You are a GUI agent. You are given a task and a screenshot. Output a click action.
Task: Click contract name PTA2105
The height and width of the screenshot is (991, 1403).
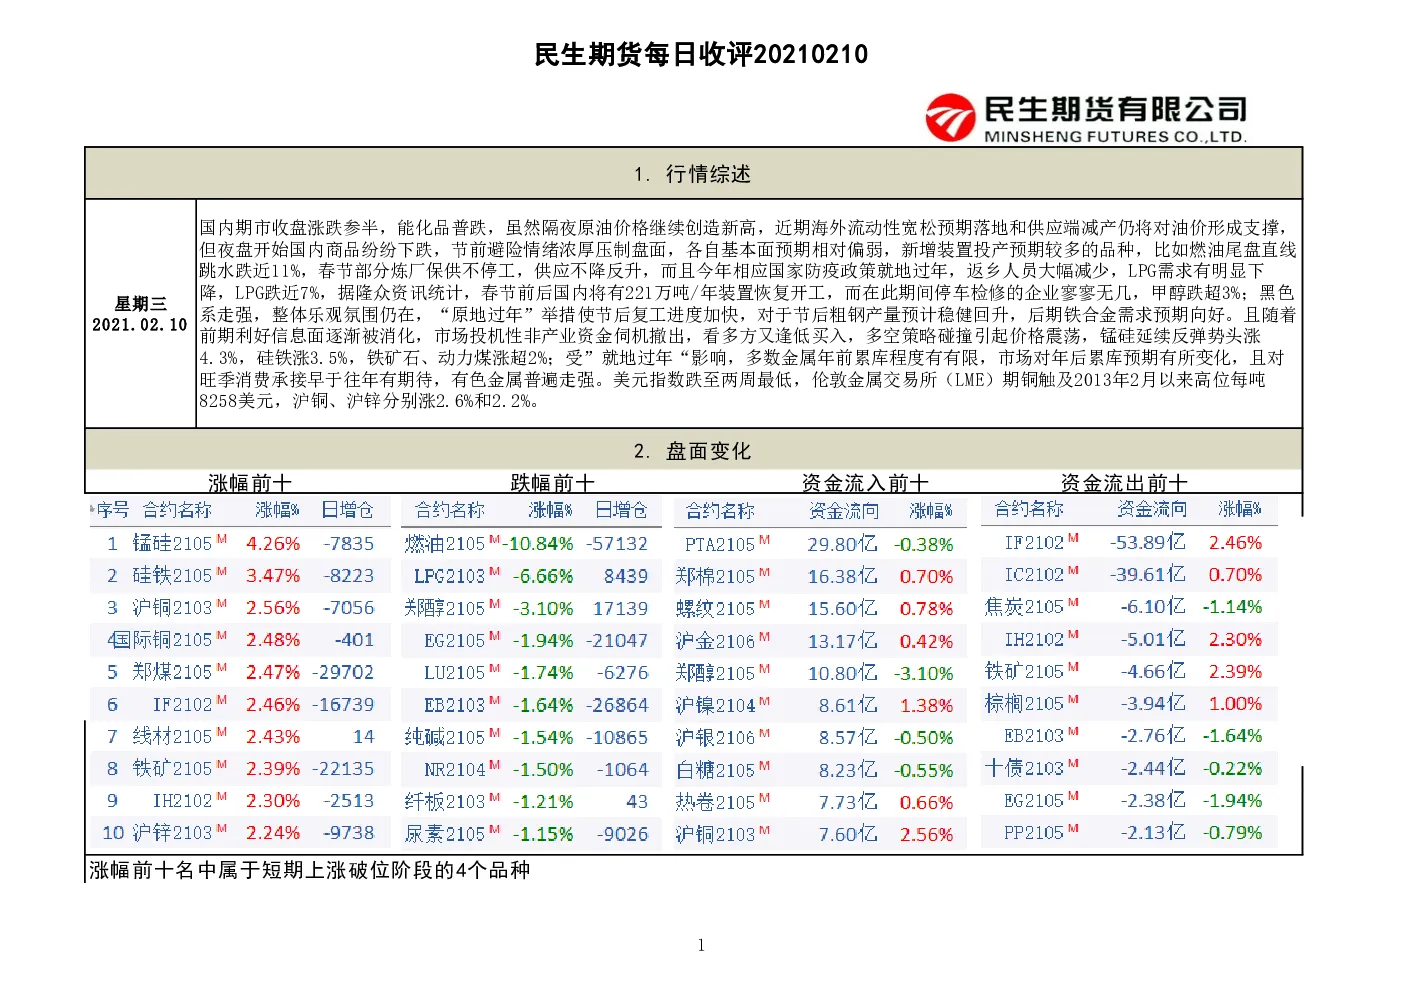[x=720, y=545]
